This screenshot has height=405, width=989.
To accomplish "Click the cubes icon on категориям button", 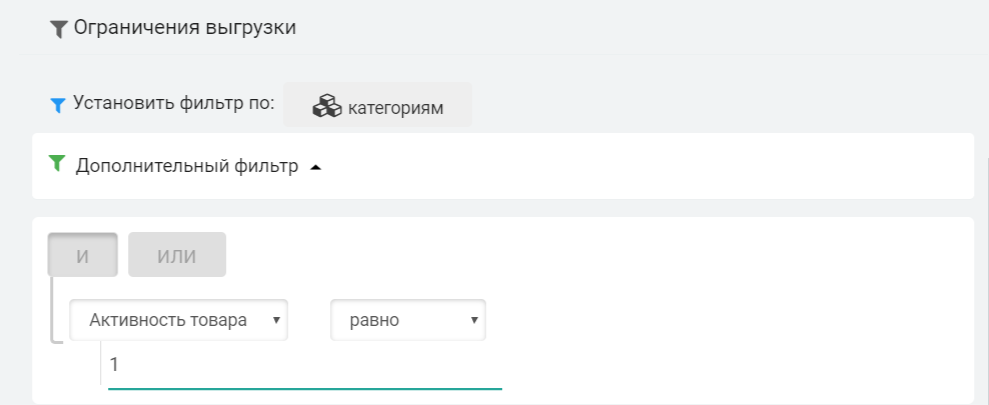I will (x=328, y=106).
